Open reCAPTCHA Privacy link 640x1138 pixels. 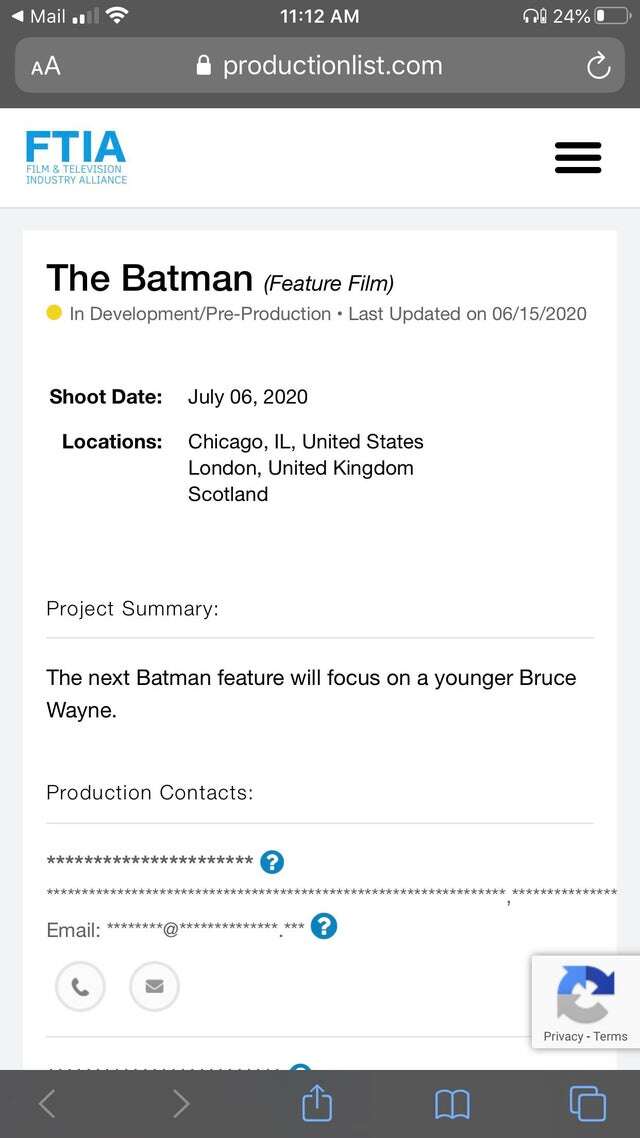(x=563, y=1036)
